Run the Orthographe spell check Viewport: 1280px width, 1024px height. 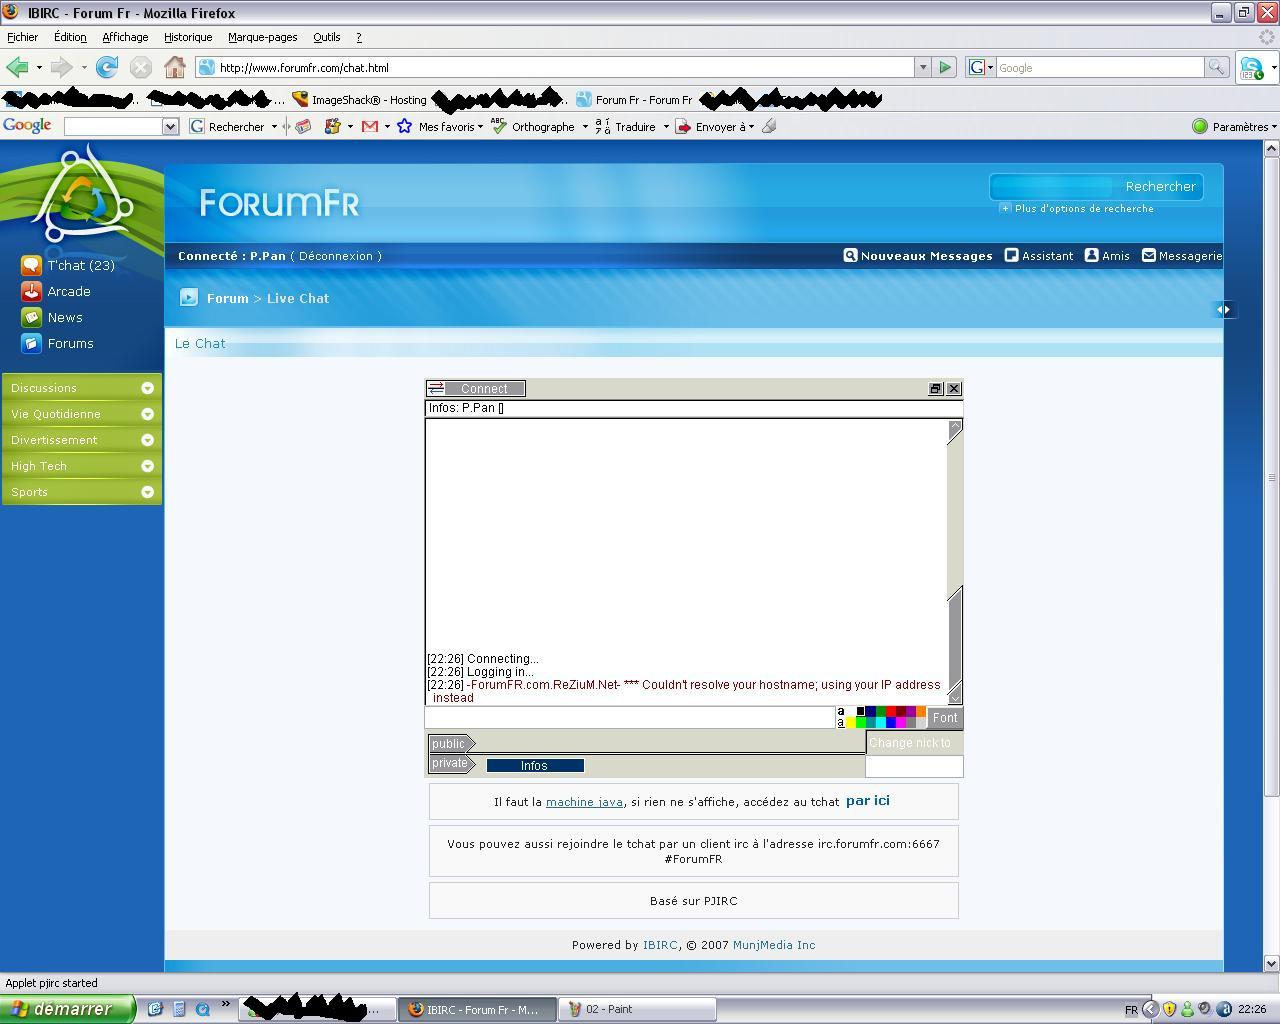point(533,126)
